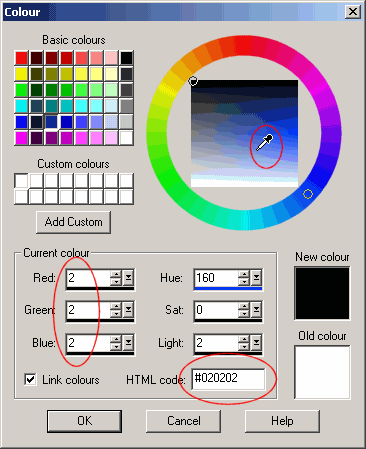This screenshot has height=449, width=366.
Task: Focus the Hue value field
Action: click(216, 278)
